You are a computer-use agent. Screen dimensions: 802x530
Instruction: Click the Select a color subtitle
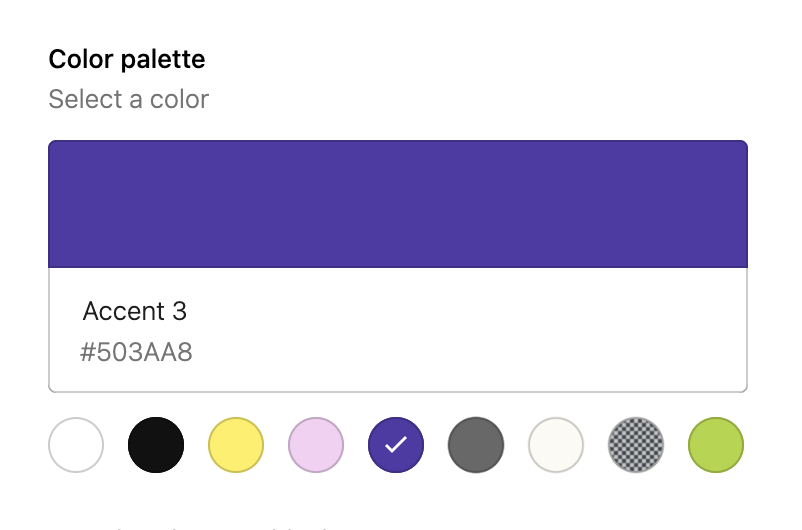[129, 100]
